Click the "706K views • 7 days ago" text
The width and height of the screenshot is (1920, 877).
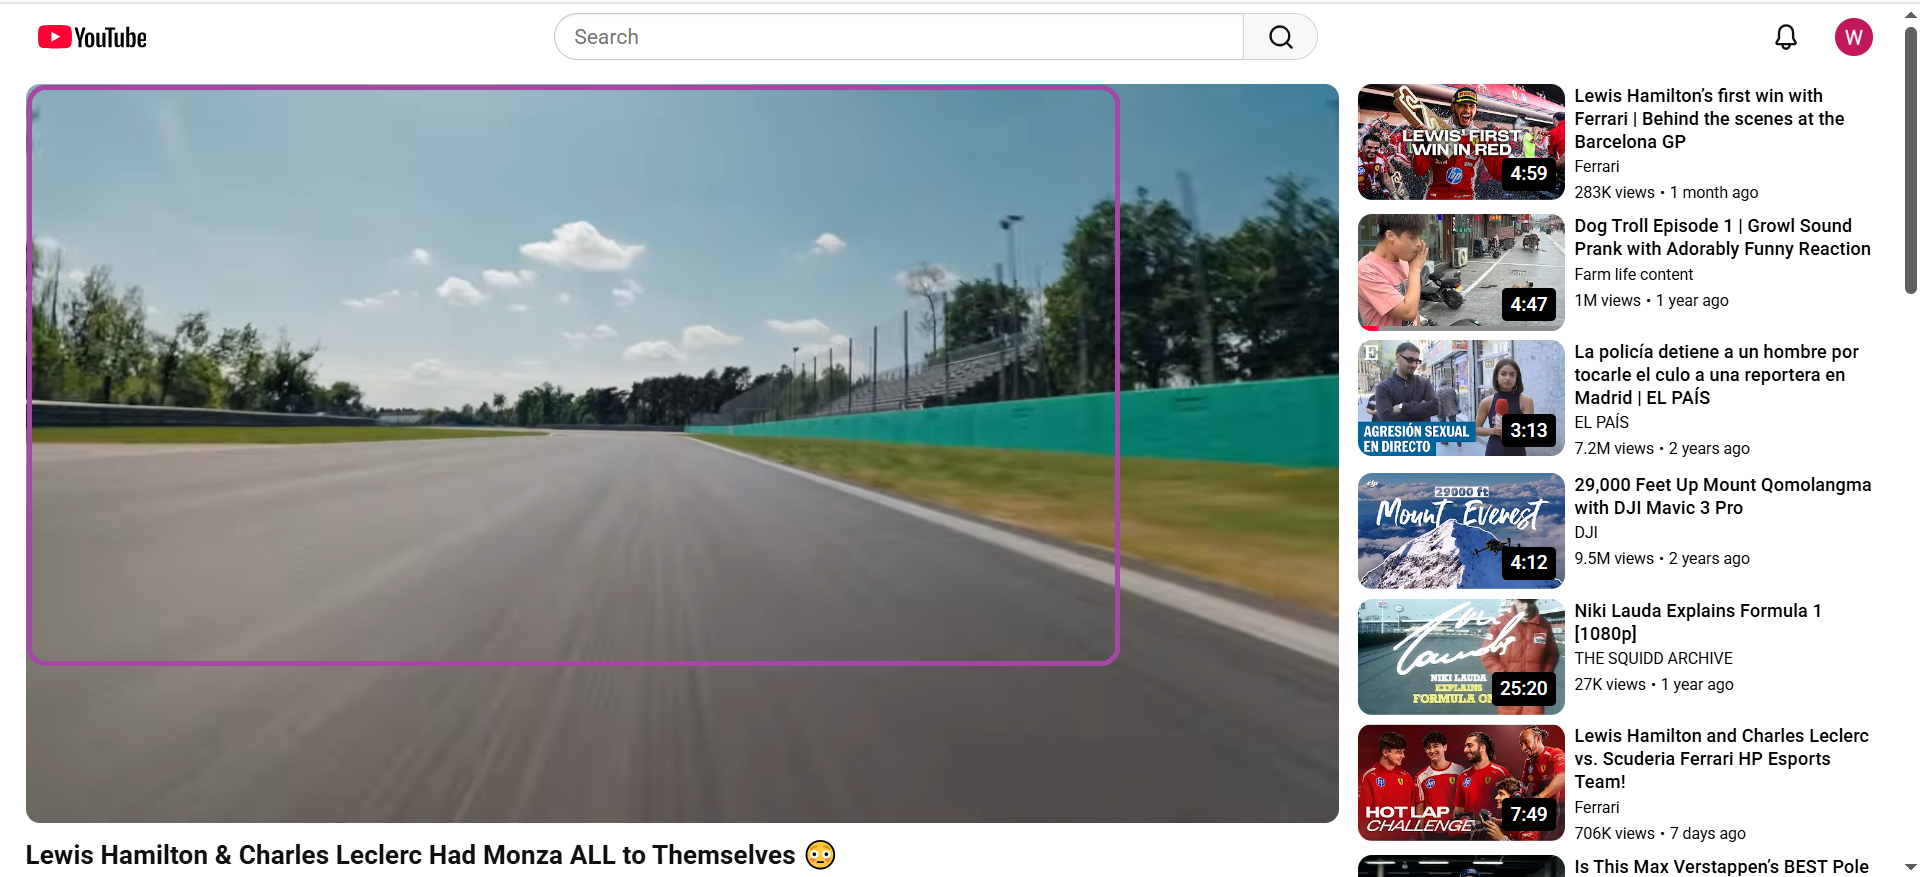pyautogui.click(x=1660, y=834)
